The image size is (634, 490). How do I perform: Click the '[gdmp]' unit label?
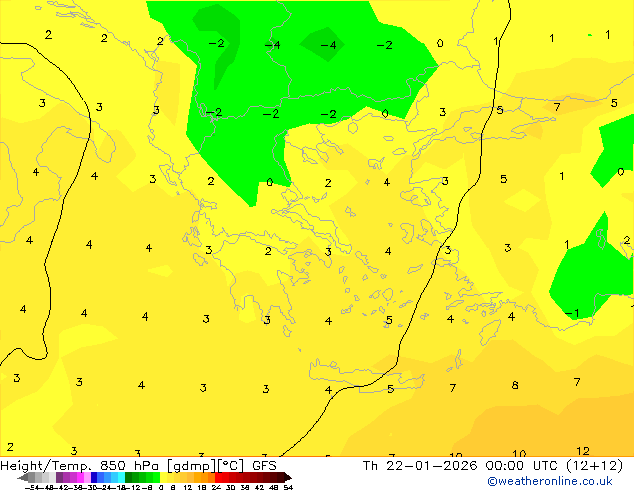(x=190, y=466)
